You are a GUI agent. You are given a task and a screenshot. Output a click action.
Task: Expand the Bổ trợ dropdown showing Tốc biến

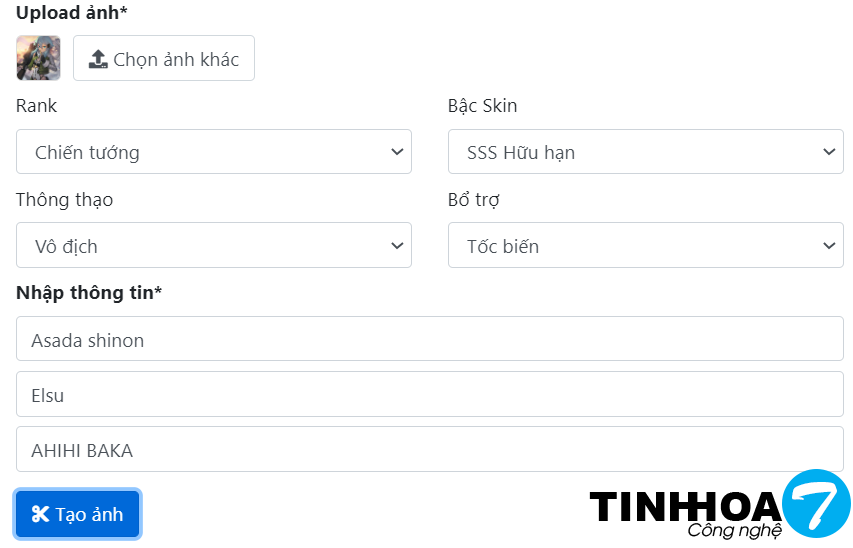pos(645,245)
